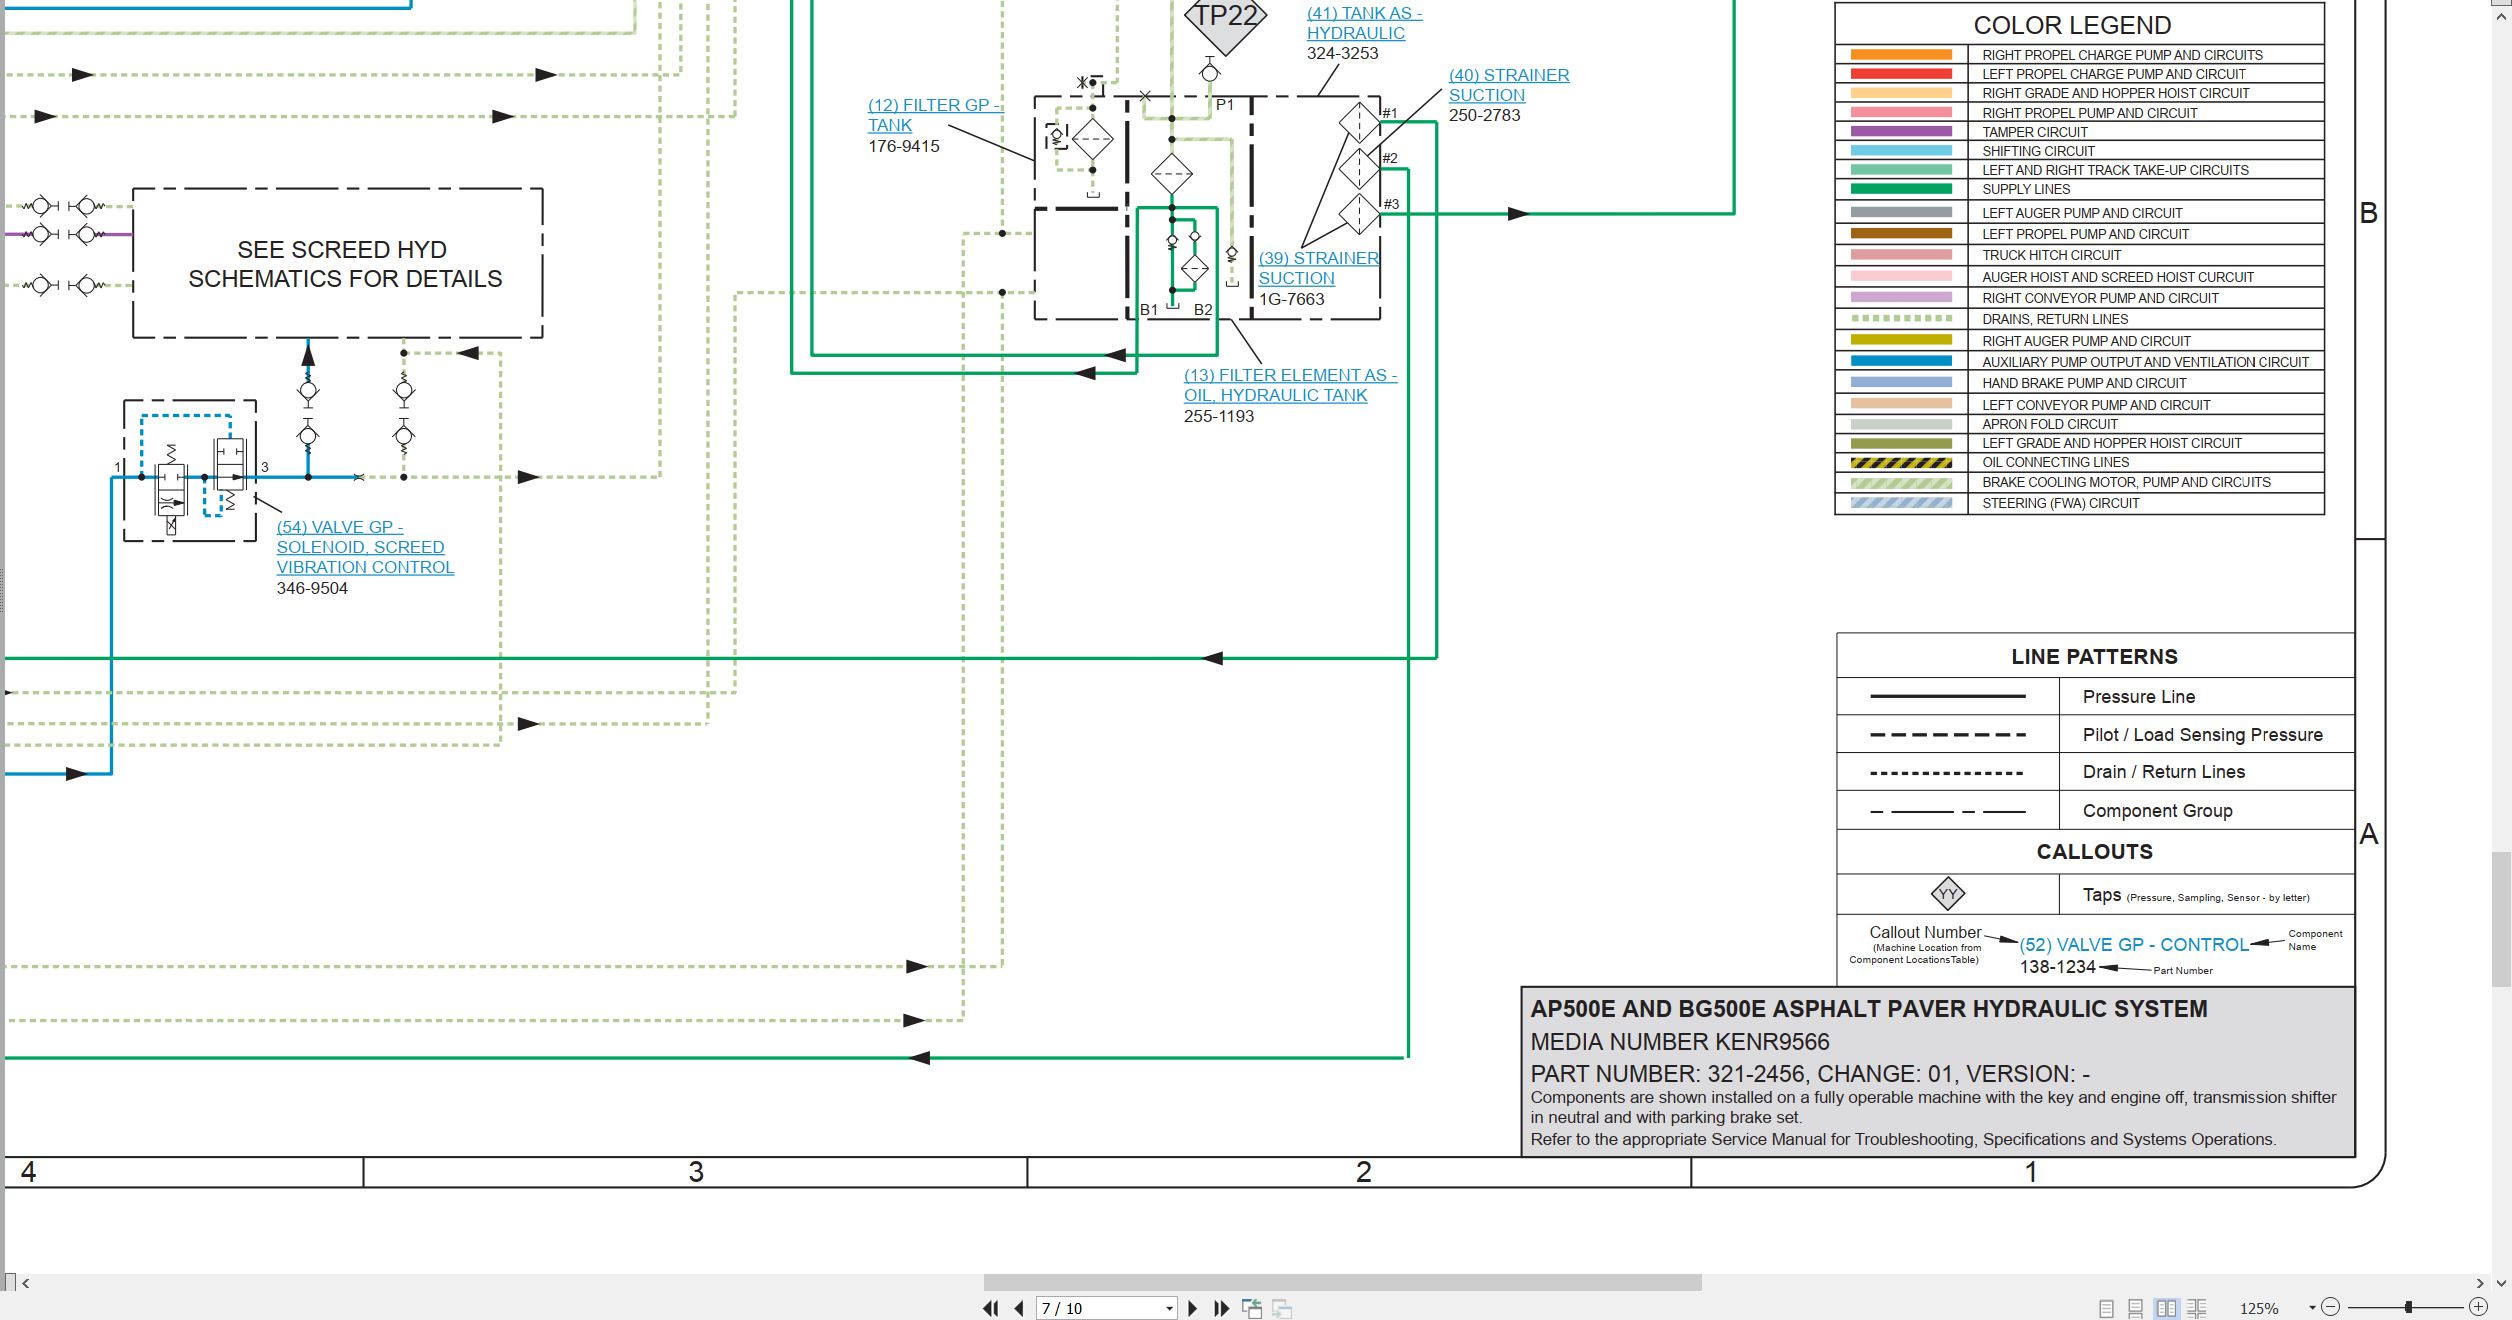The width and height of the screenshot is (2512, 1320).
Task: Click the MEDIA NUMBER KENR9566 text
Action: click(x=1680, y=1042)
